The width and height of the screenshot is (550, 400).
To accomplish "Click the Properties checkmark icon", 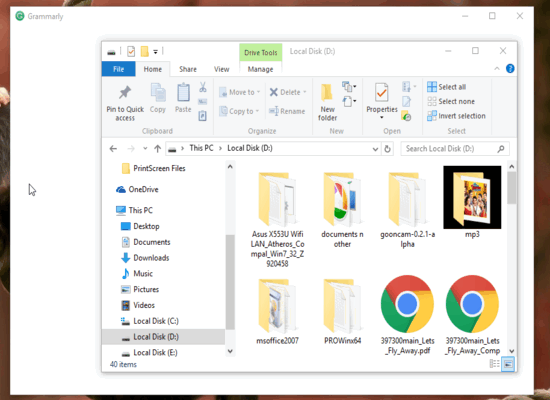I will 381,93.
